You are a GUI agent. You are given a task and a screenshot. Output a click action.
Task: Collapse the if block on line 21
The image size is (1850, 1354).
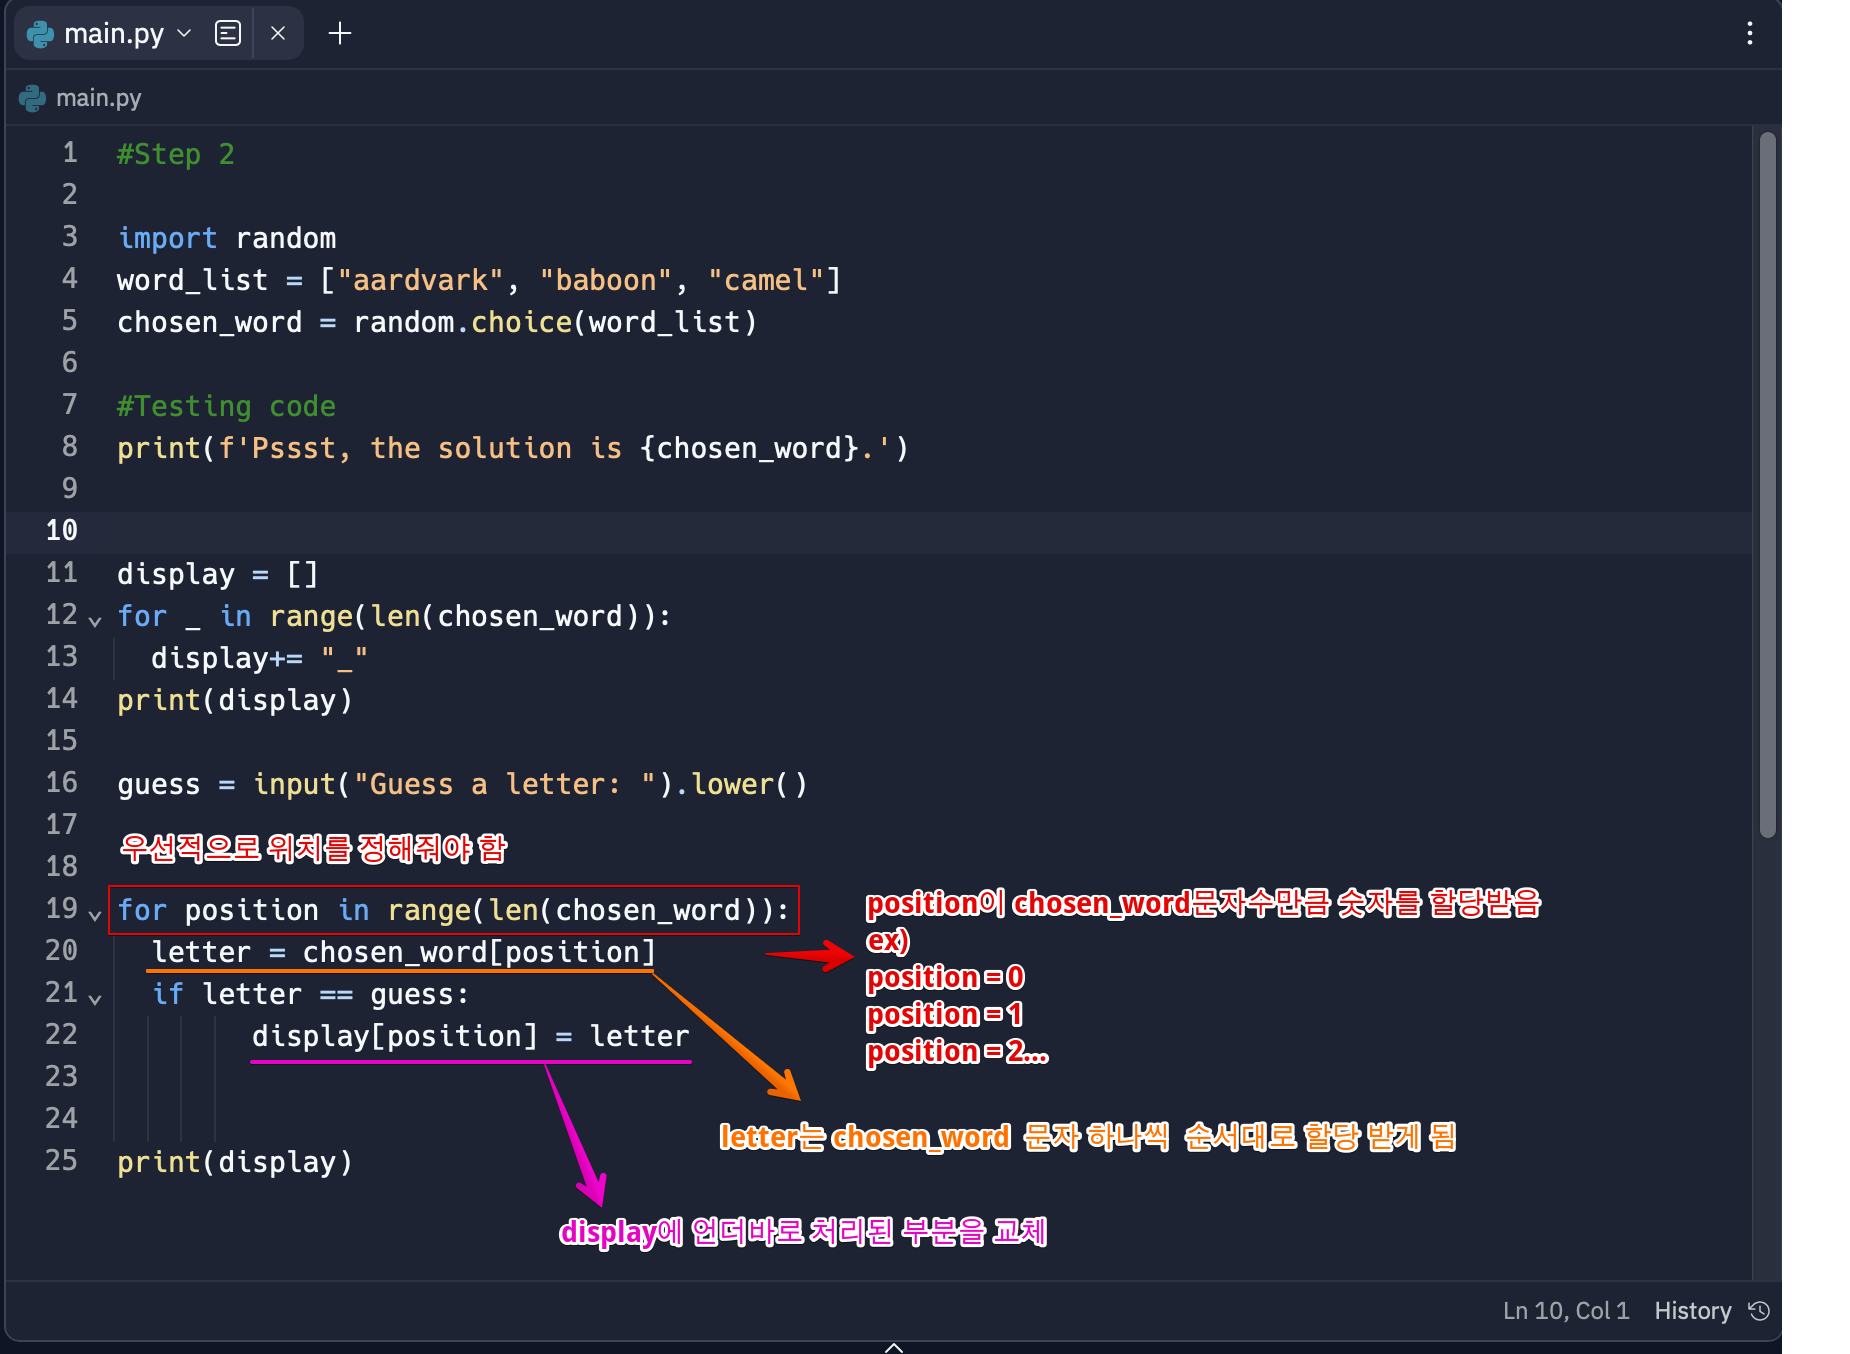(95, 999)
